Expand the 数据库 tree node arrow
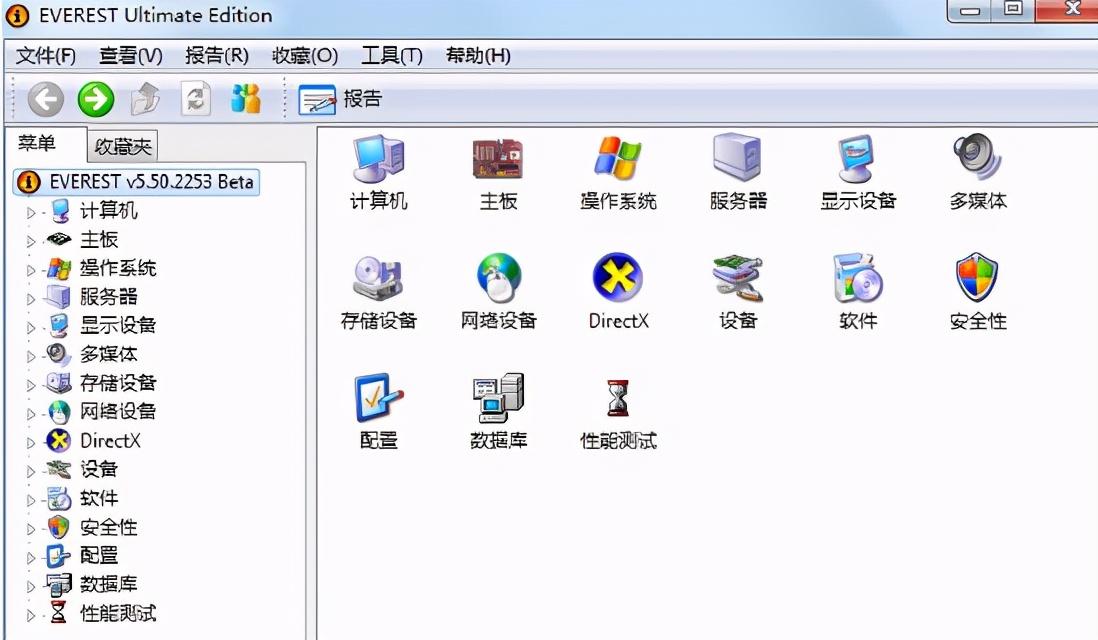 tap(30, 586)
